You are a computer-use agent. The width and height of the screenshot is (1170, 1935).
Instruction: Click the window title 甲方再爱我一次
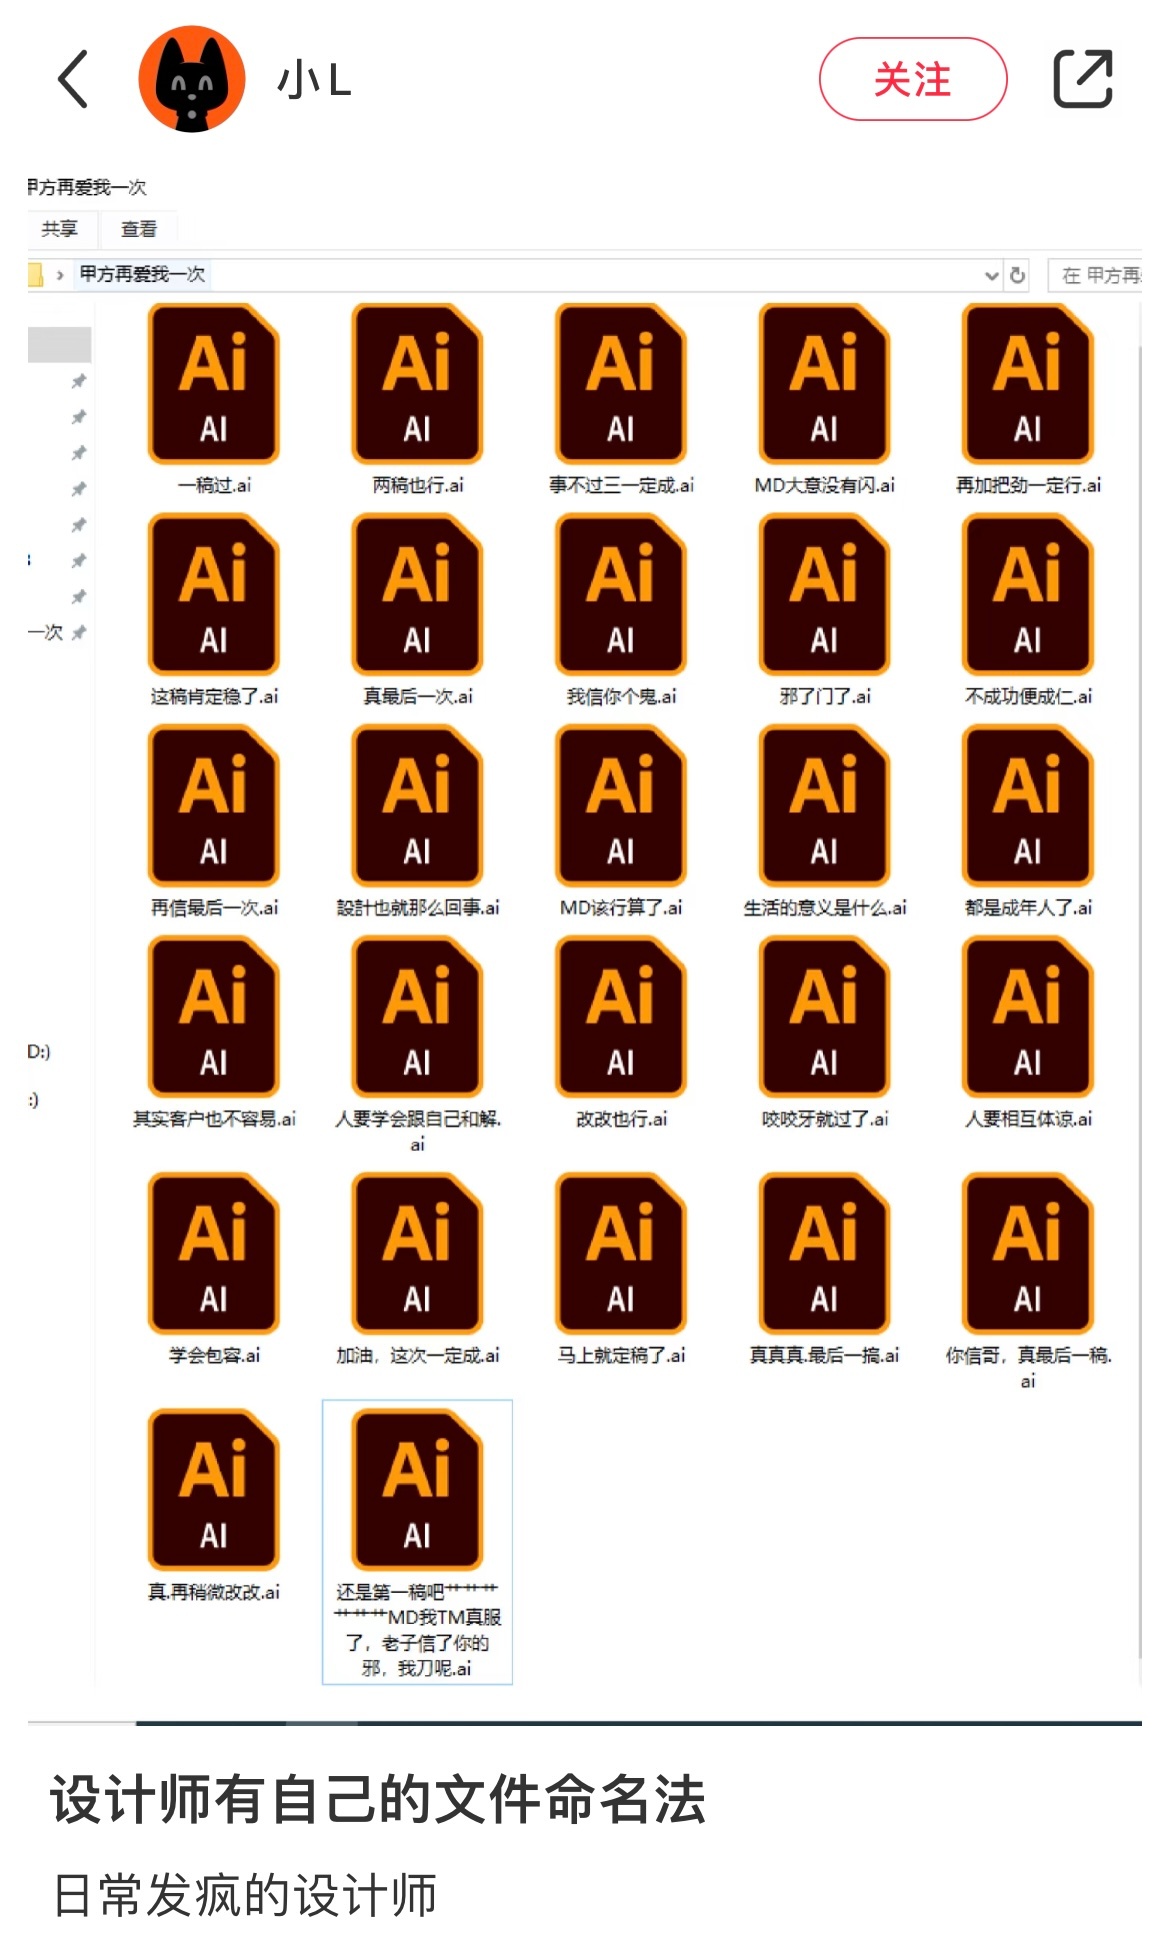[x=87, y=187]
